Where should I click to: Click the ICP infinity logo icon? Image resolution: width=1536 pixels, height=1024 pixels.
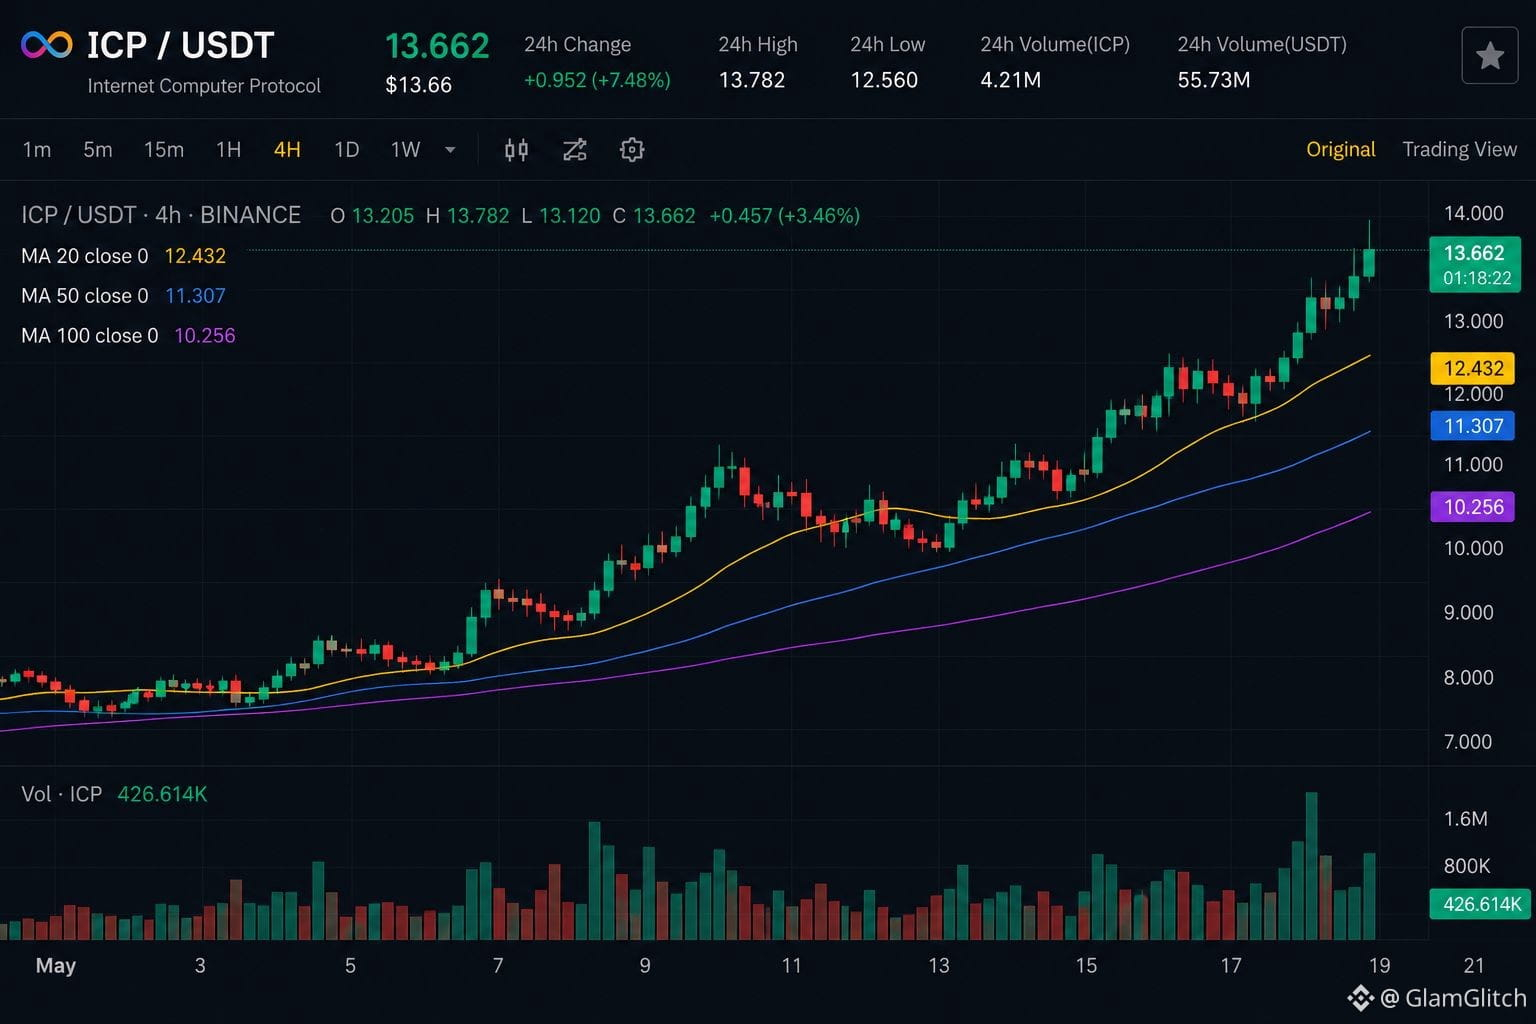click(47, 45)
